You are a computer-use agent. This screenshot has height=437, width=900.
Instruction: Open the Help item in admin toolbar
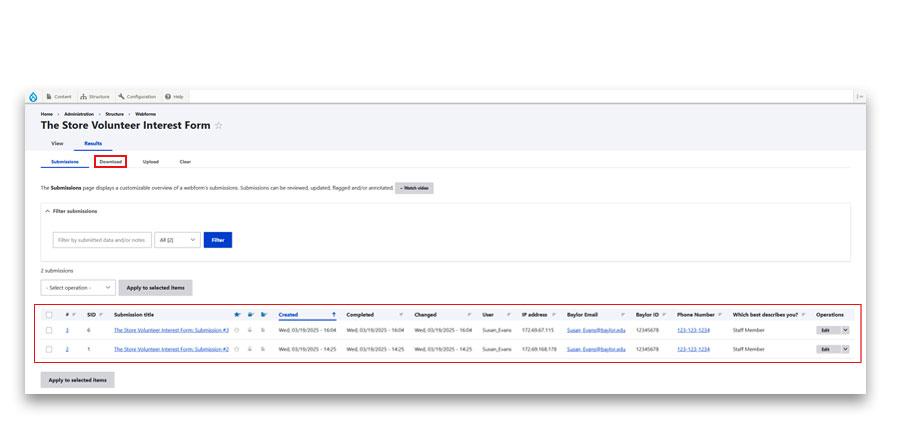point(174,96)
